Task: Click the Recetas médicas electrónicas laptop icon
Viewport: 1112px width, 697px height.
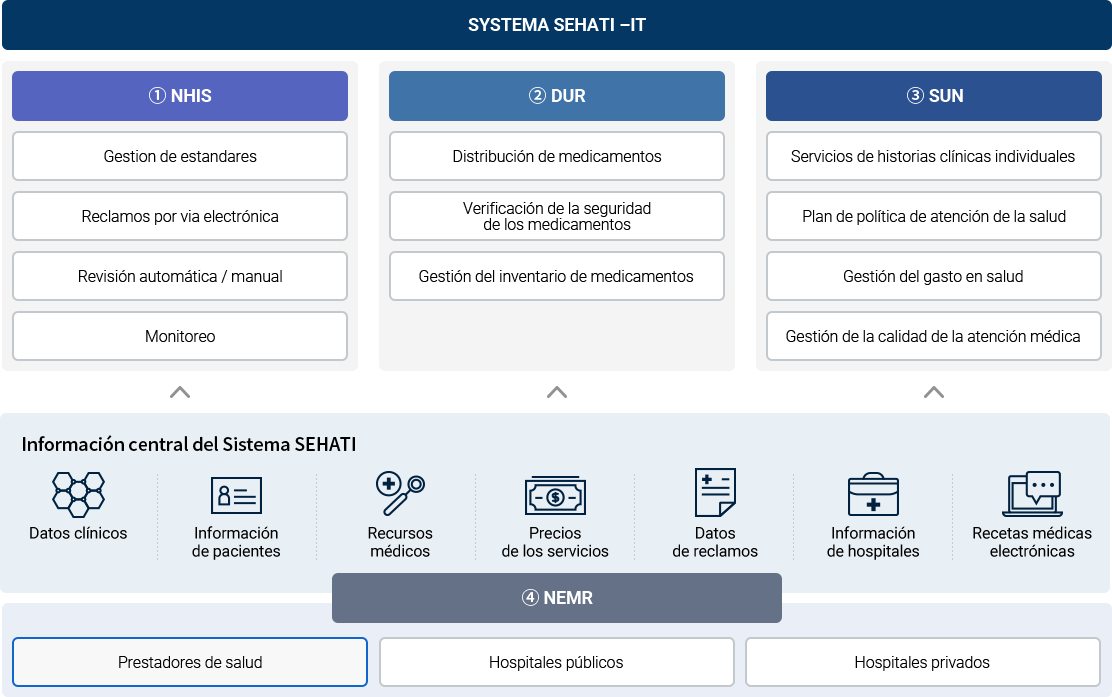Action: click(1031, 493)
